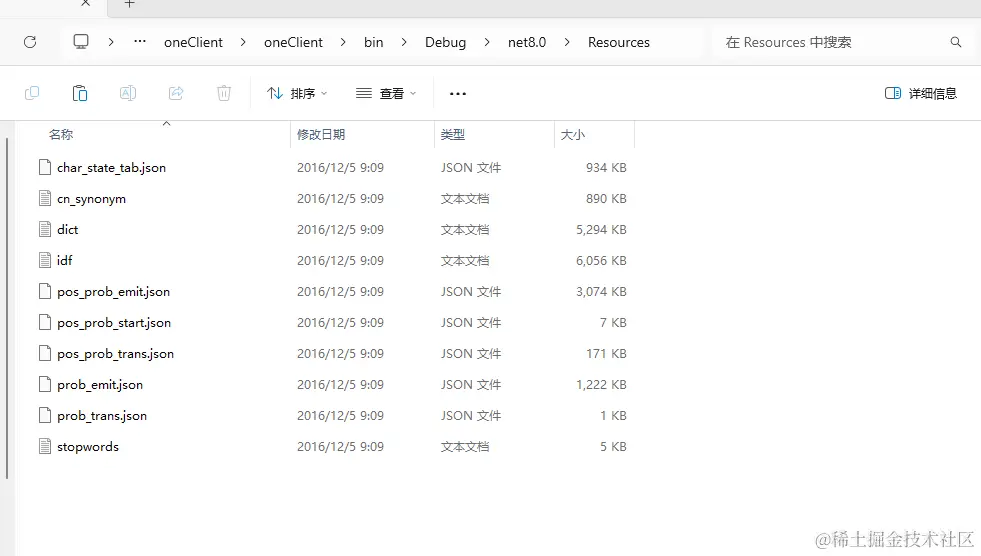Image resolution: width=981 pixels, height=556 pixels.
Task: Select file char_state_tab.json
Action: [x=111, y=168]
